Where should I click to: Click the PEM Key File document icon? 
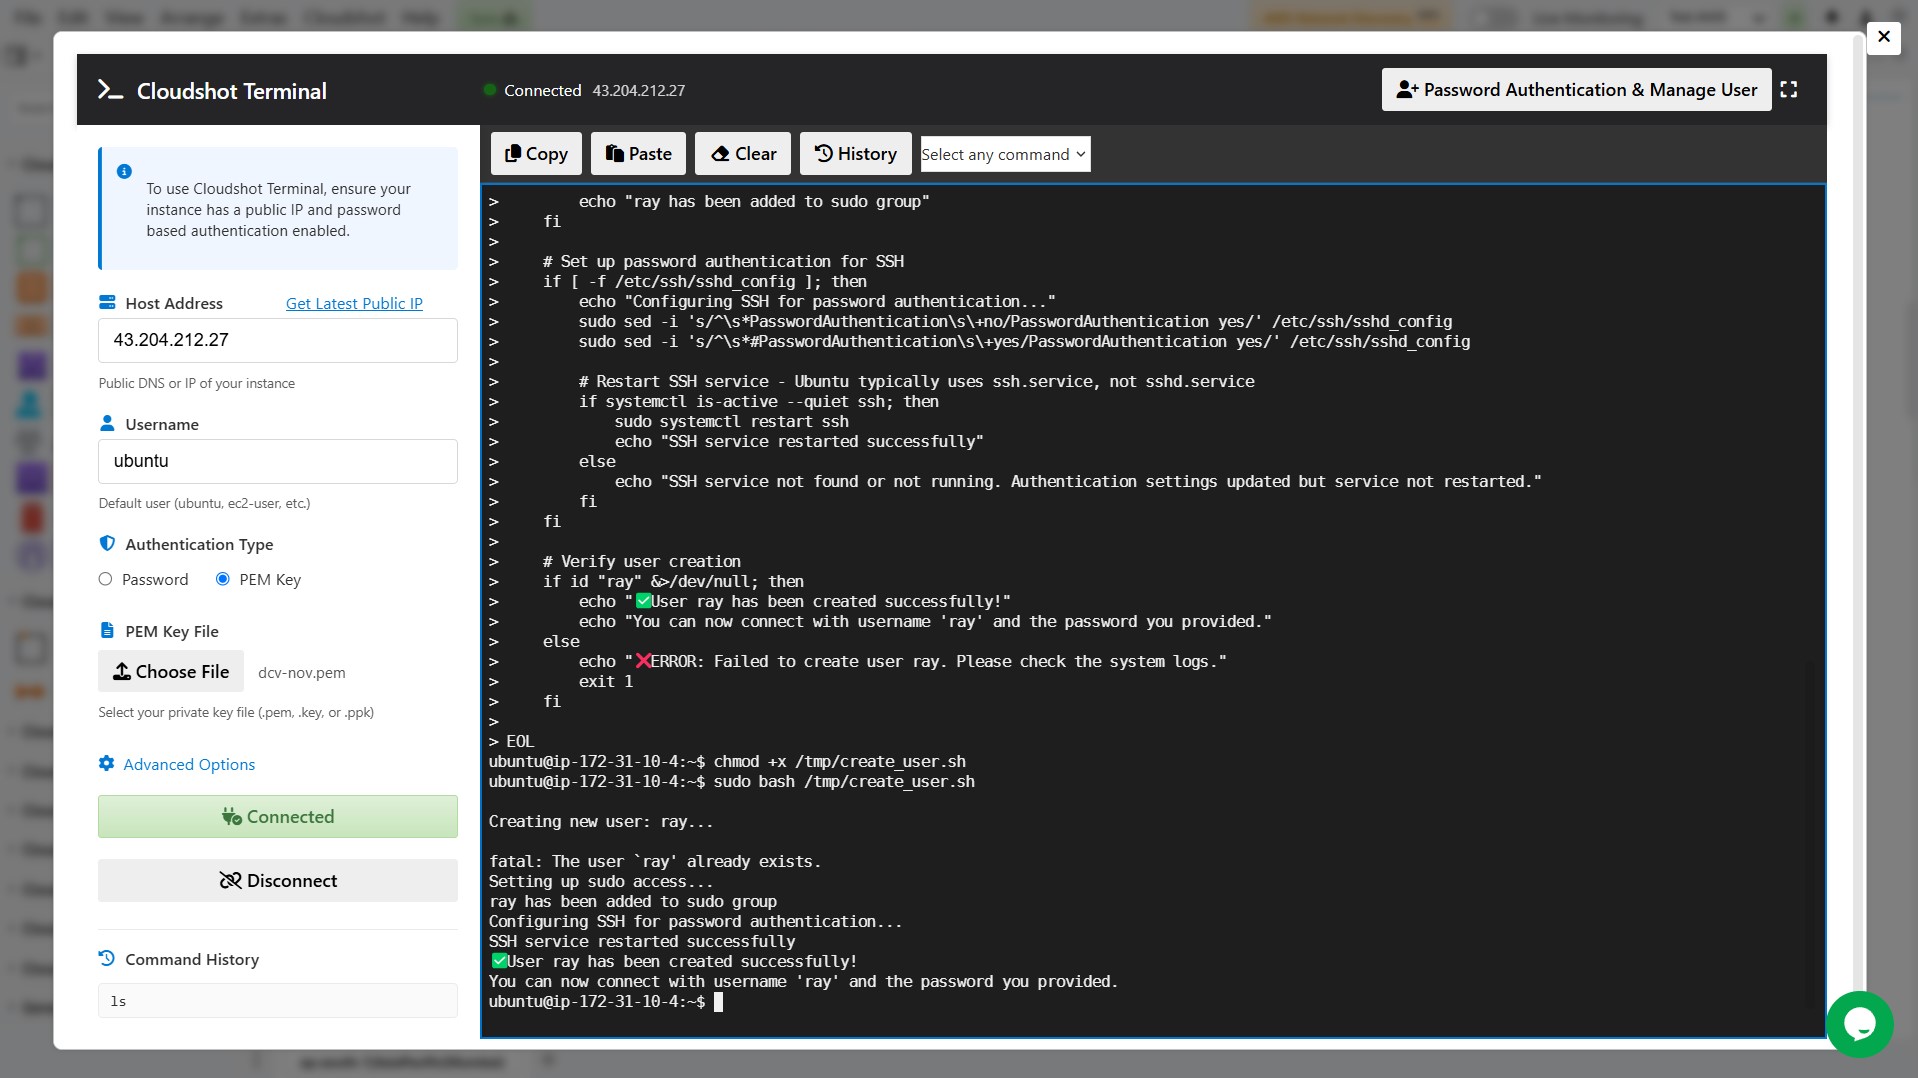(107, 631)
